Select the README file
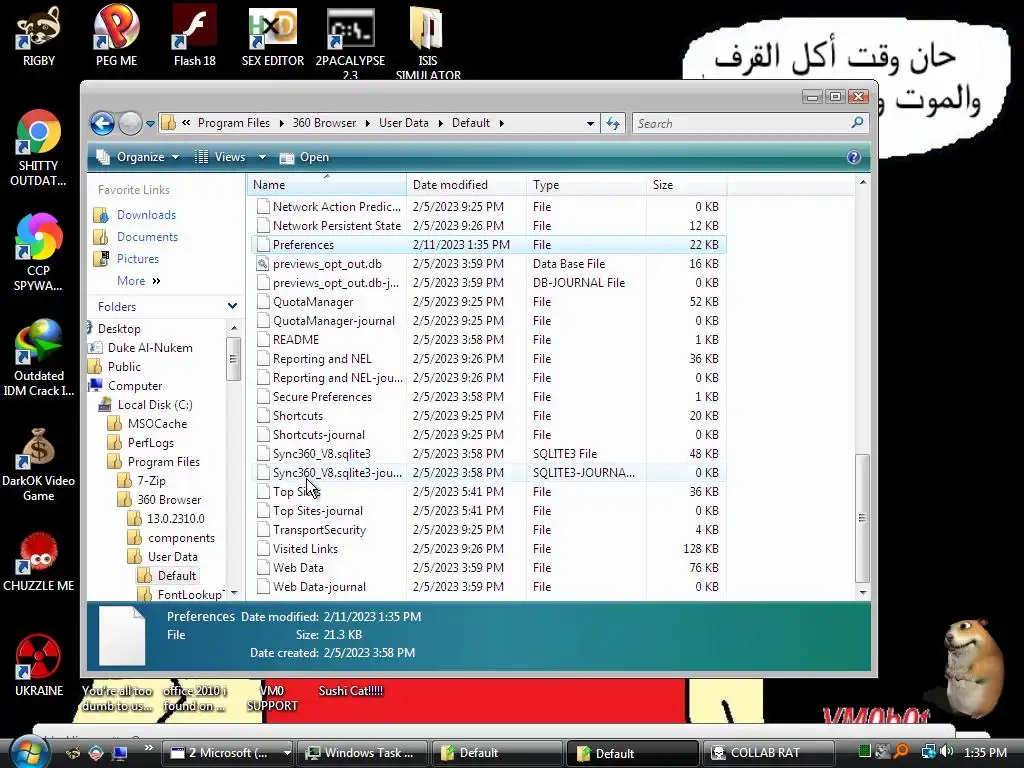Screen dimensions: 1024x768 point(295,340)
